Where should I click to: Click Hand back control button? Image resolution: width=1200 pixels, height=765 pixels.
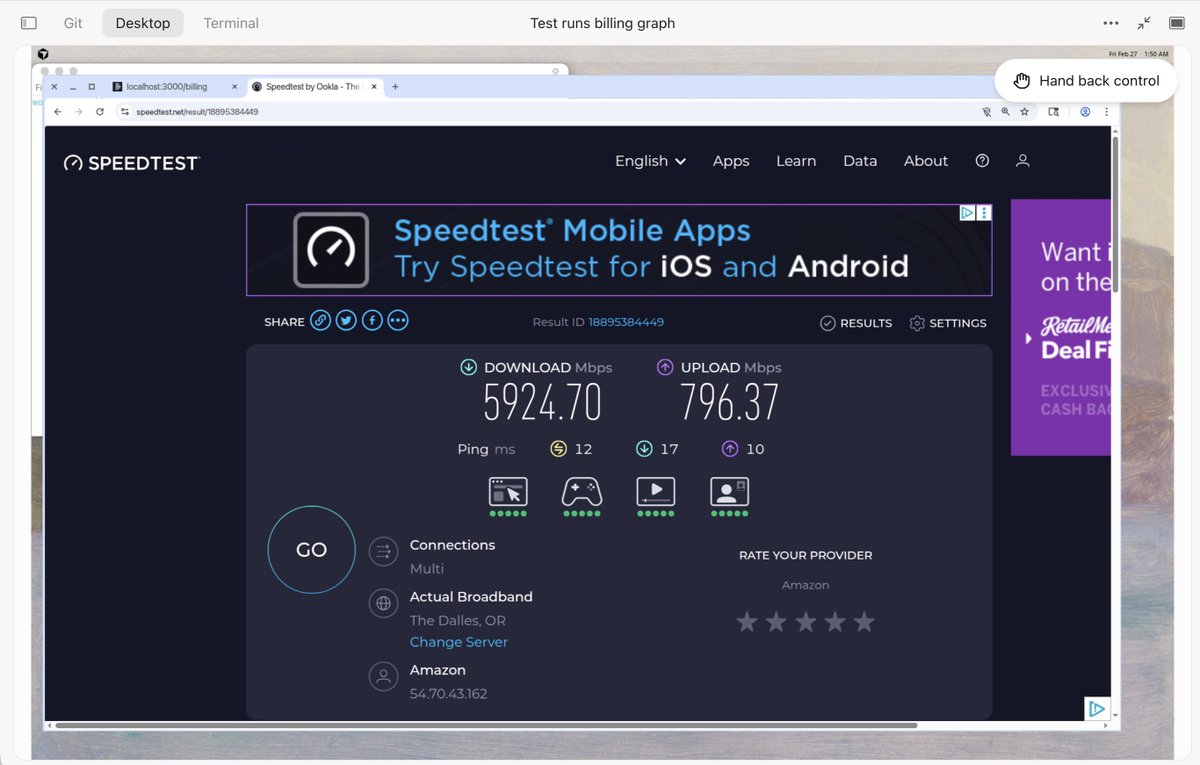(x=1086, y=81)
